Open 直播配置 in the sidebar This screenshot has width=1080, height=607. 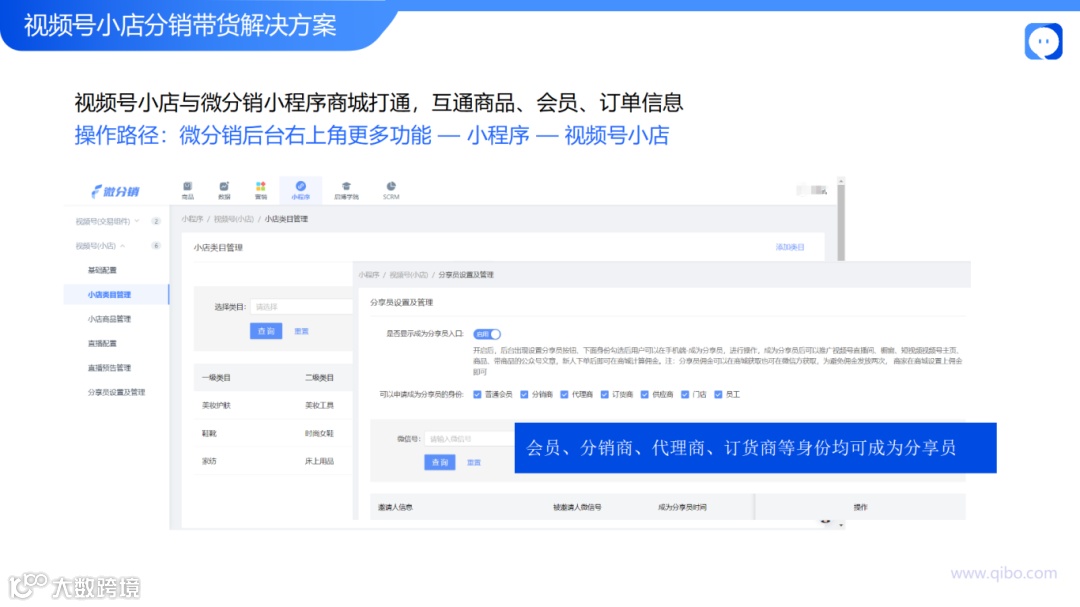[102, 343]
